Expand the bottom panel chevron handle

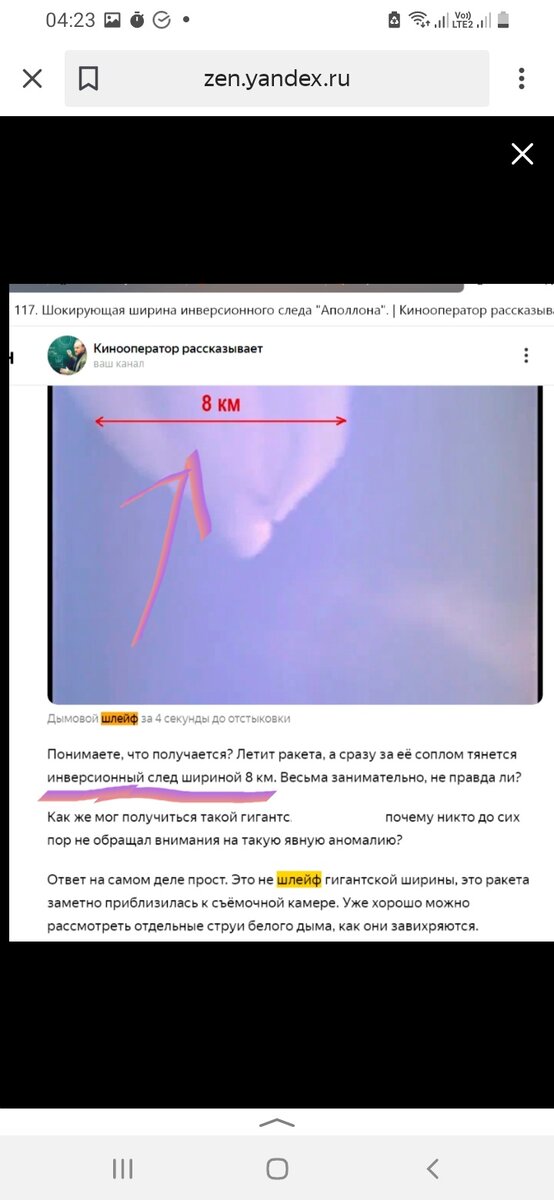[277, 1122]
